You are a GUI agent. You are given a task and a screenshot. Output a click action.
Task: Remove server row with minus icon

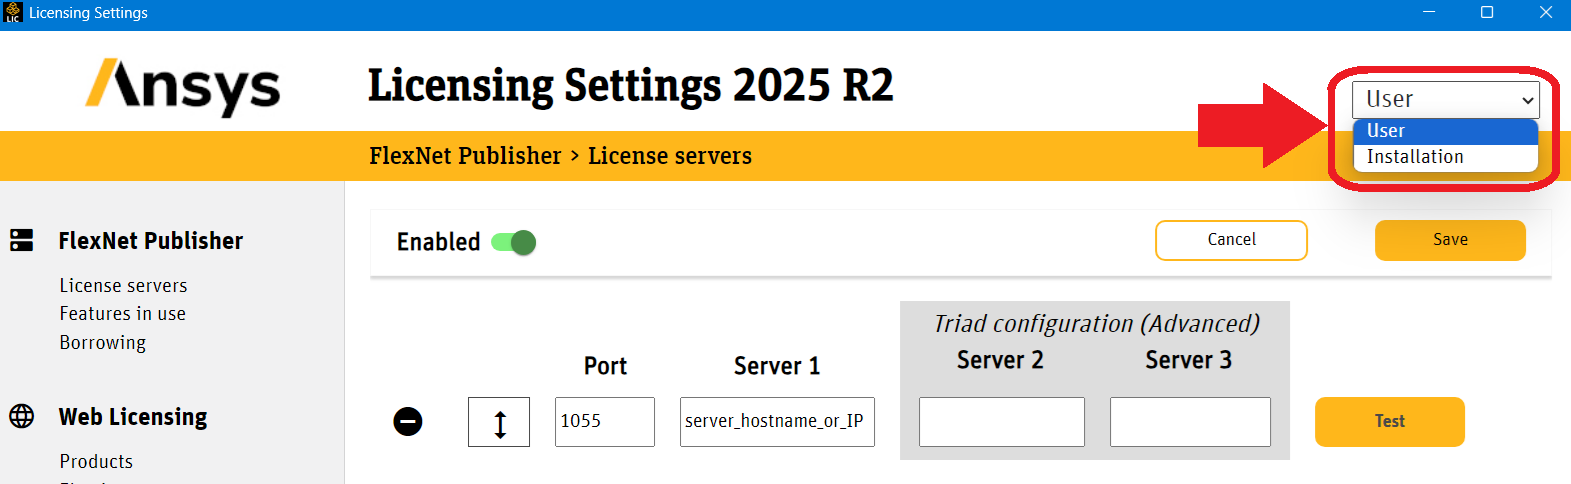(x=408, y=422)
